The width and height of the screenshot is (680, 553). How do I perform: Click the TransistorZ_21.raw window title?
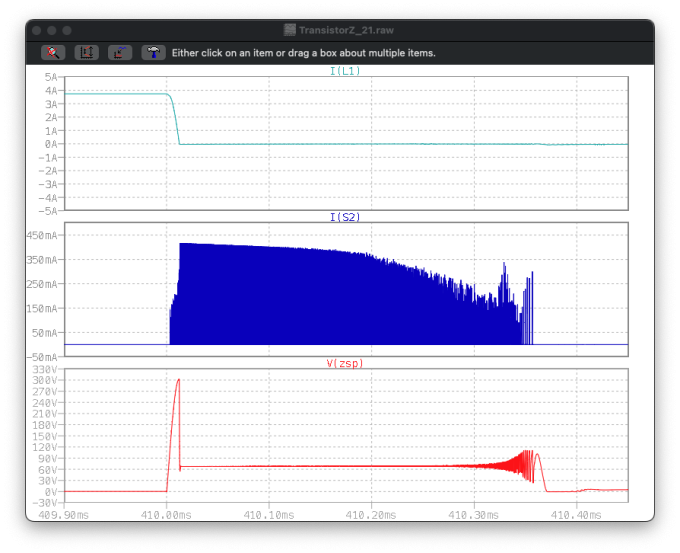pos(347,31)
